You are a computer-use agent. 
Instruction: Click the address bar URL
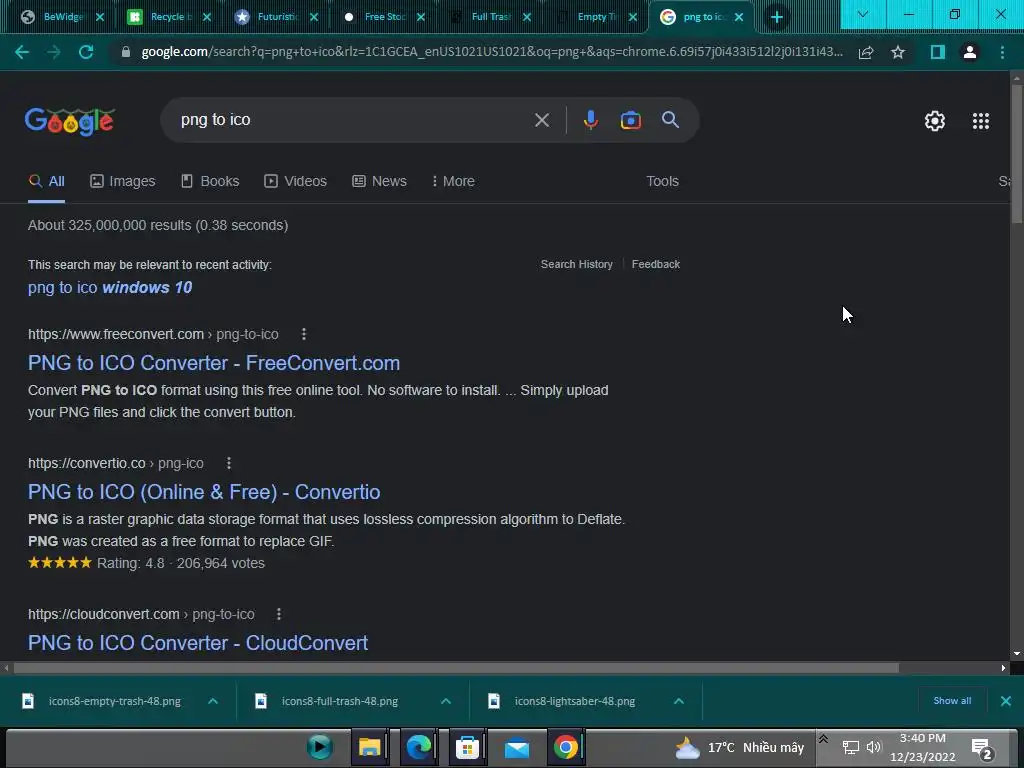point(491,52)
